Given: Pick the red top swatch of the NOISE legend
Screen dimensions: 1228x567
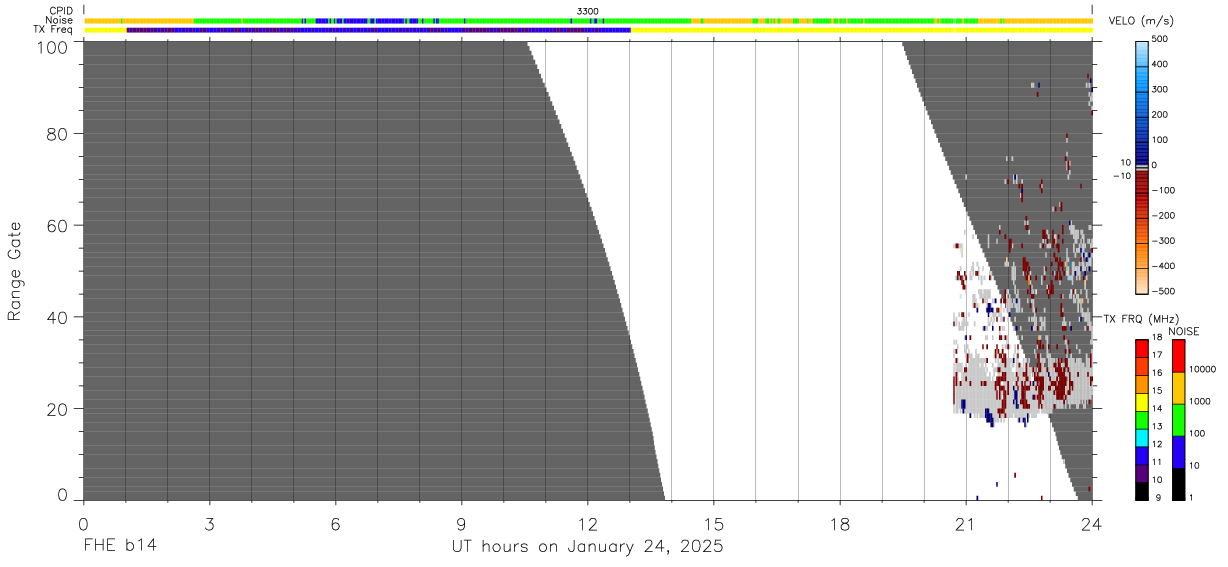Looking at the screenshot, I should tap(1178, 356).
